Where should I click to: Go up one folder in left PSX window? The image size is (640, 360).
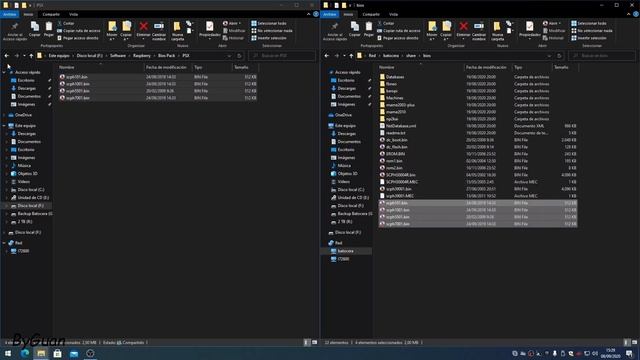tap(31, 56)
